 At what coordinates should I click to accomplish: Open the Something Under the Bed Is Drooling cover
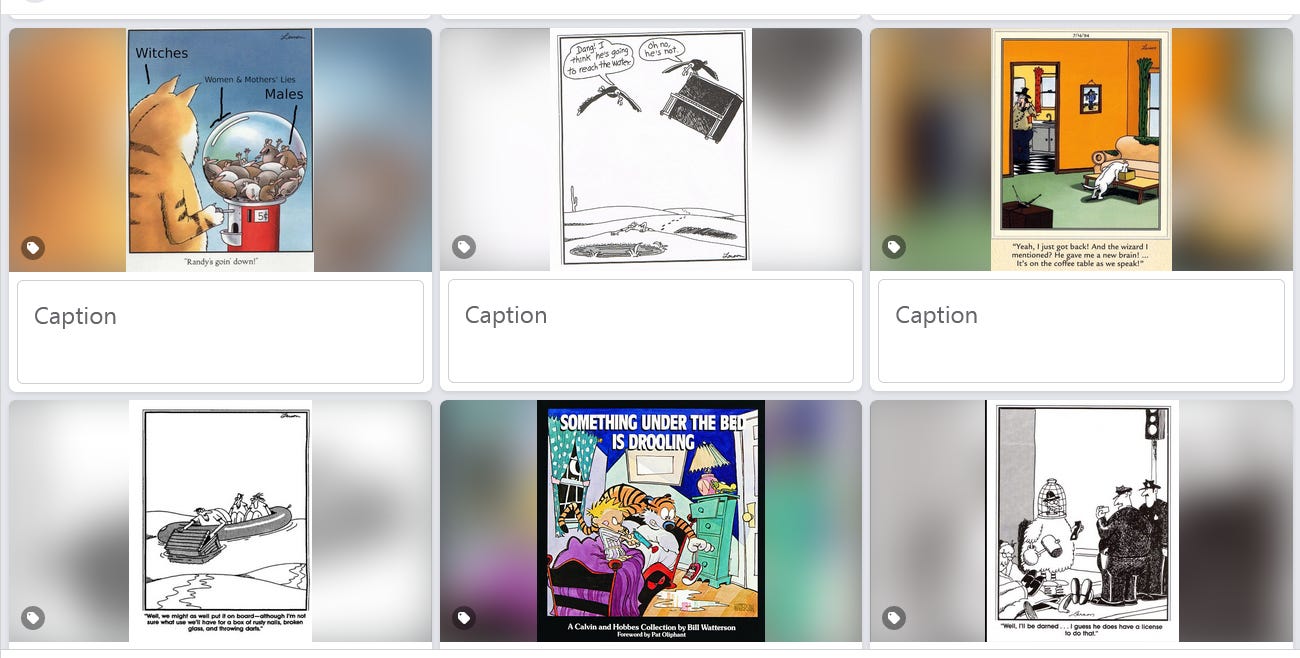[x=651, y=521]
